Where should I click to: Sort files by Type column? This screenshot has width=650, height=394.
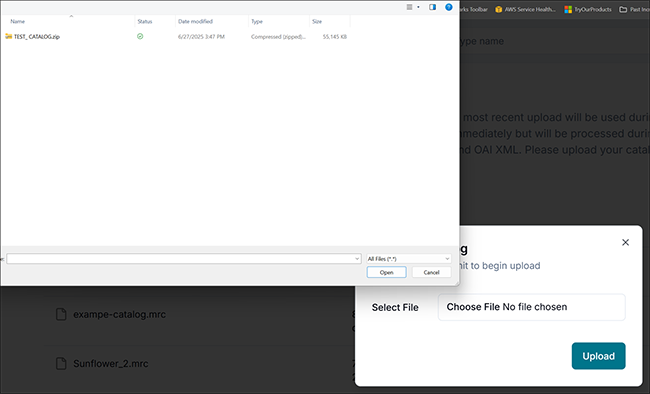[257, 22]
